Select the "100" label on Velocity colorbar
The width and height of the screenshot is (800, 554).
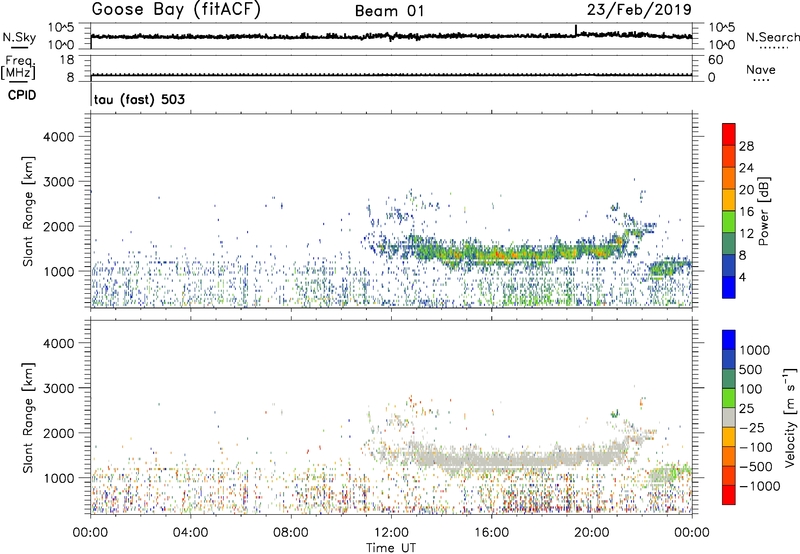point(751,389)
